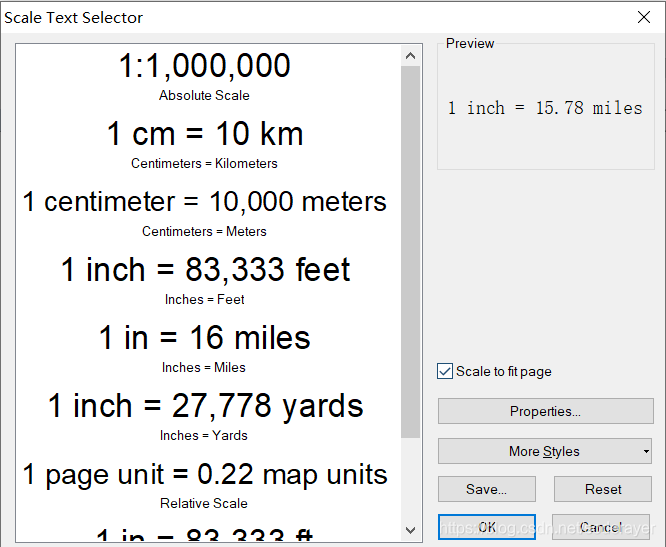Confirm with the OK button
Image resolution: width=666 pixels, height=547 pixels.
(x=487, y=527)
